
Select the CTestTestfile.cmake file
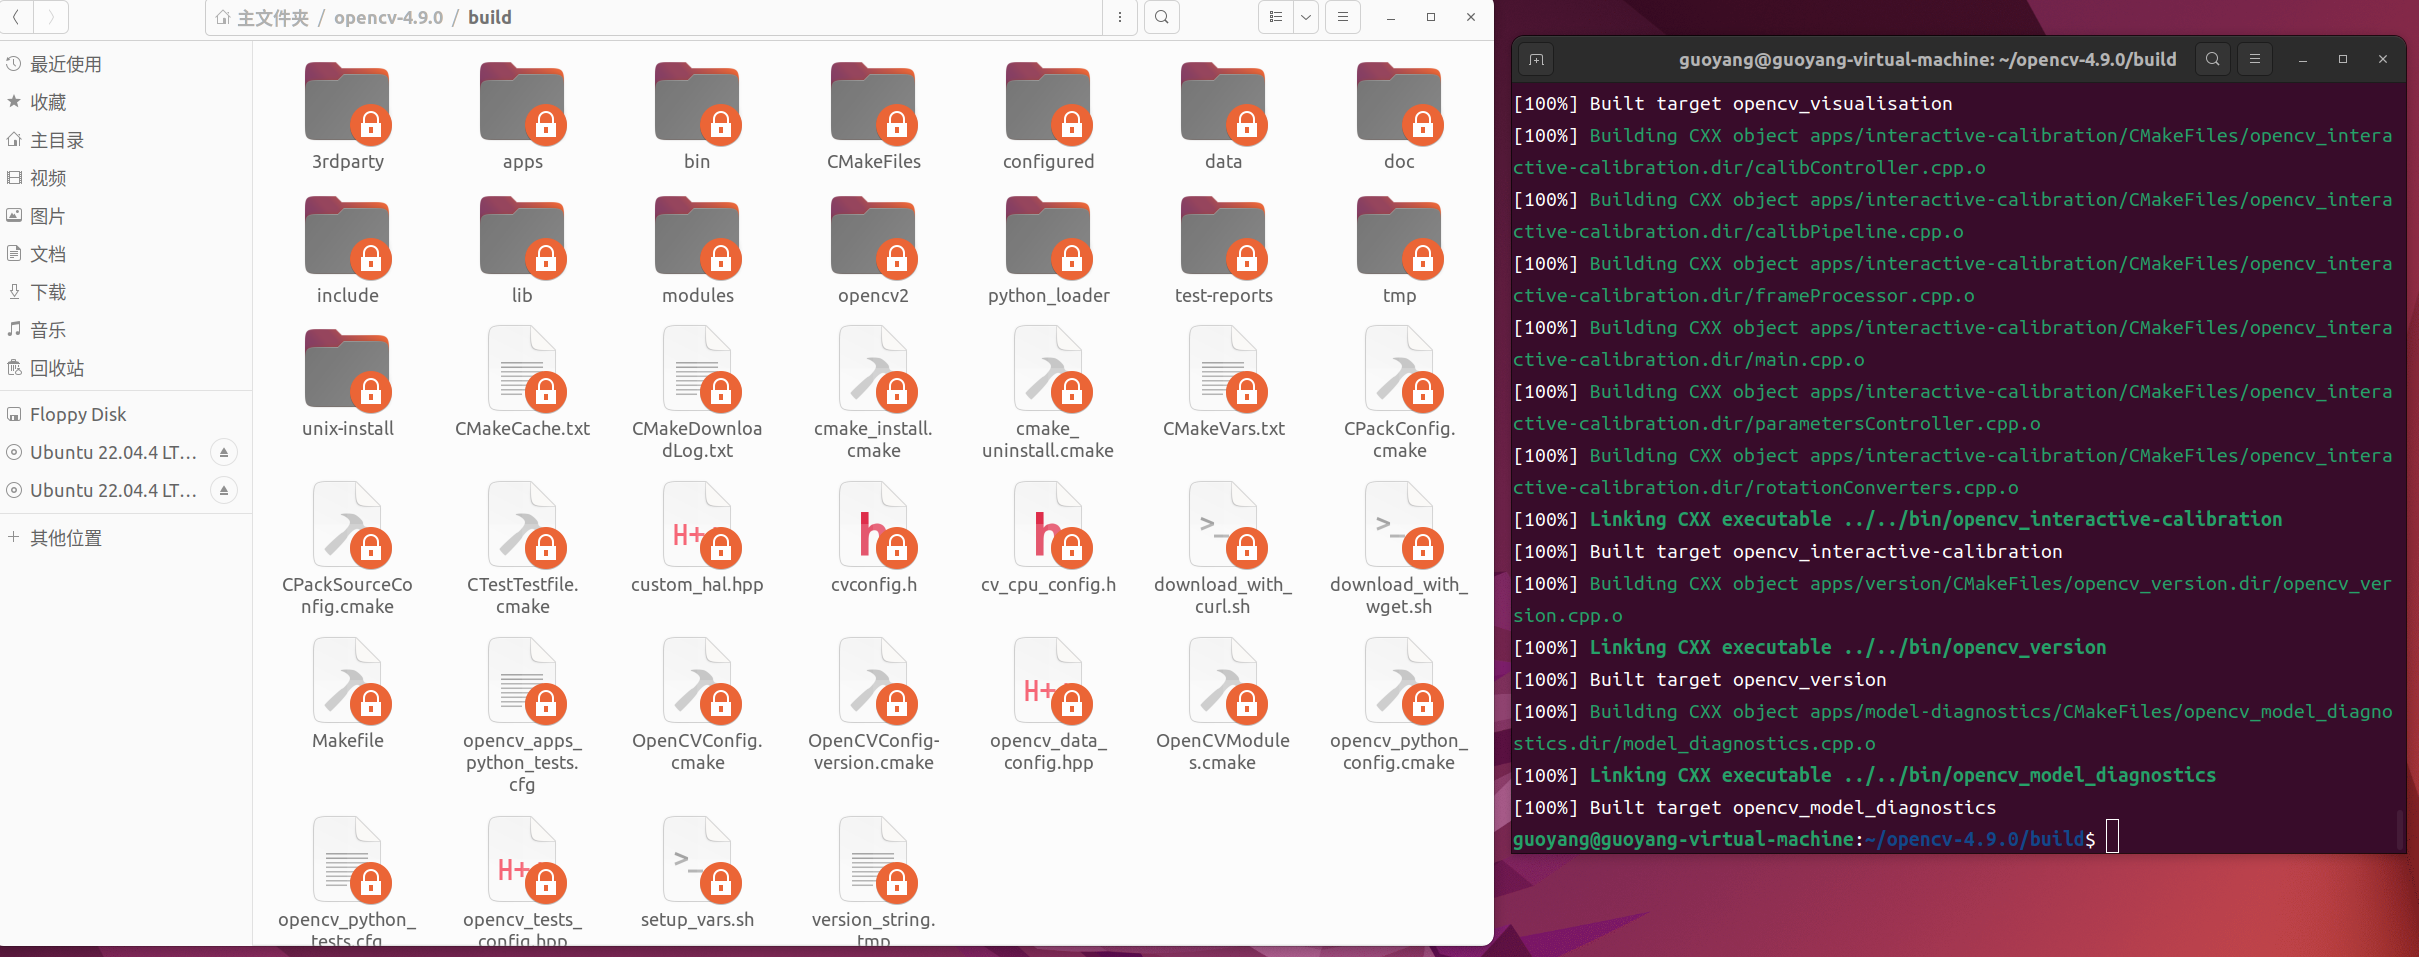[522, 550]
